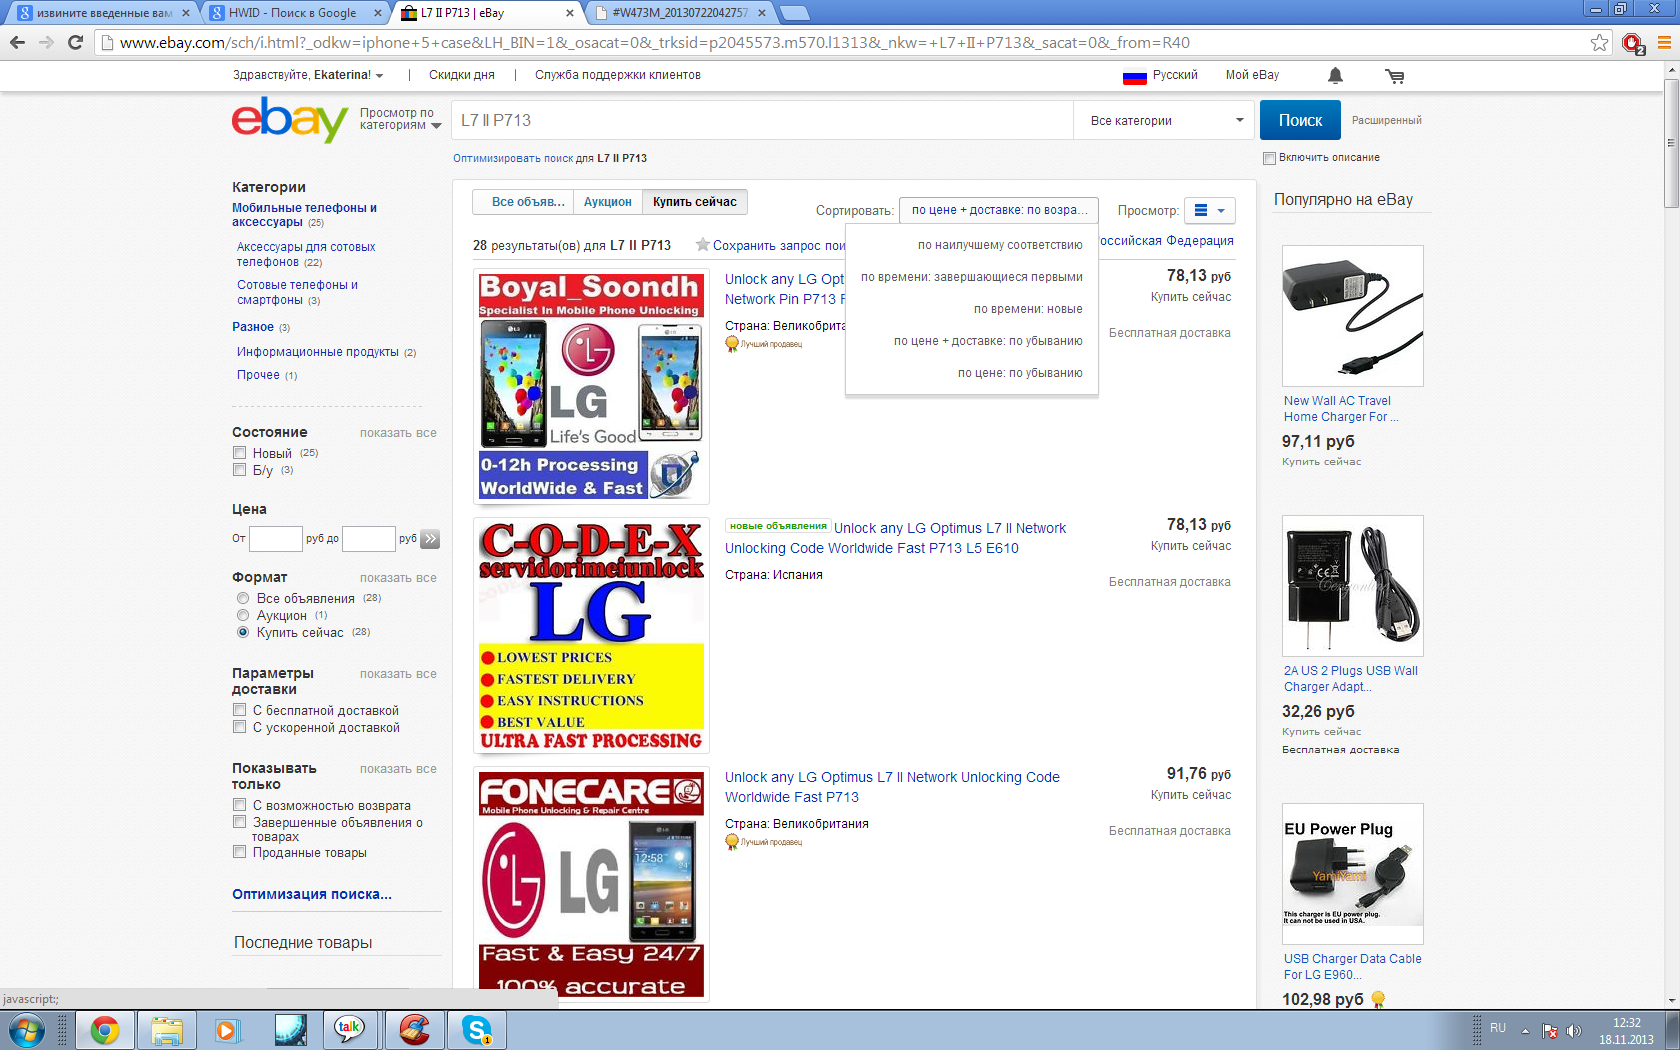1680x1050 pixels.
Task: Open eBay notifications bell
Action: pos(1335,75)
